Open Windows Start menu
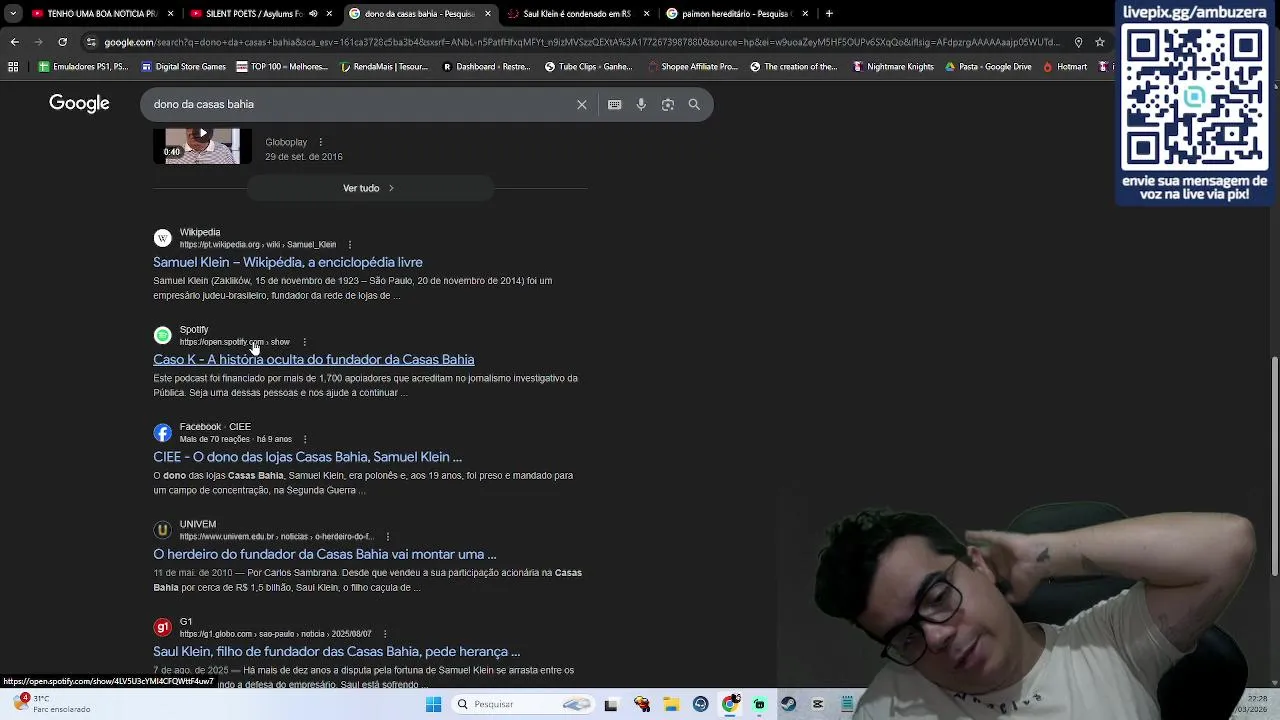This screenshot has height=720, width=1280. (x=433, y=704)
